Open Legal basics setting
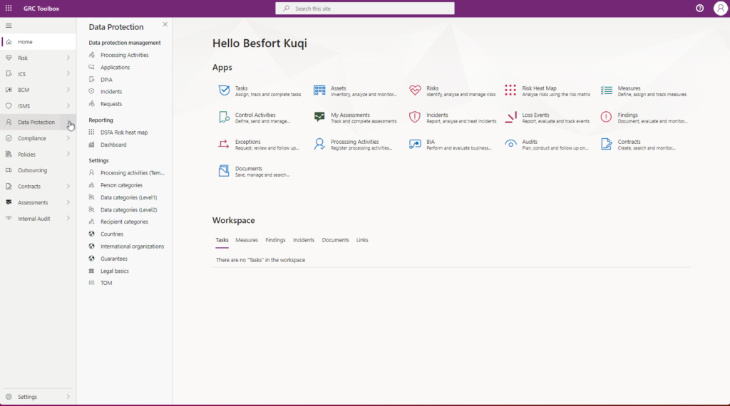Screen dimensions: 730x406 (x=115, y=271)
